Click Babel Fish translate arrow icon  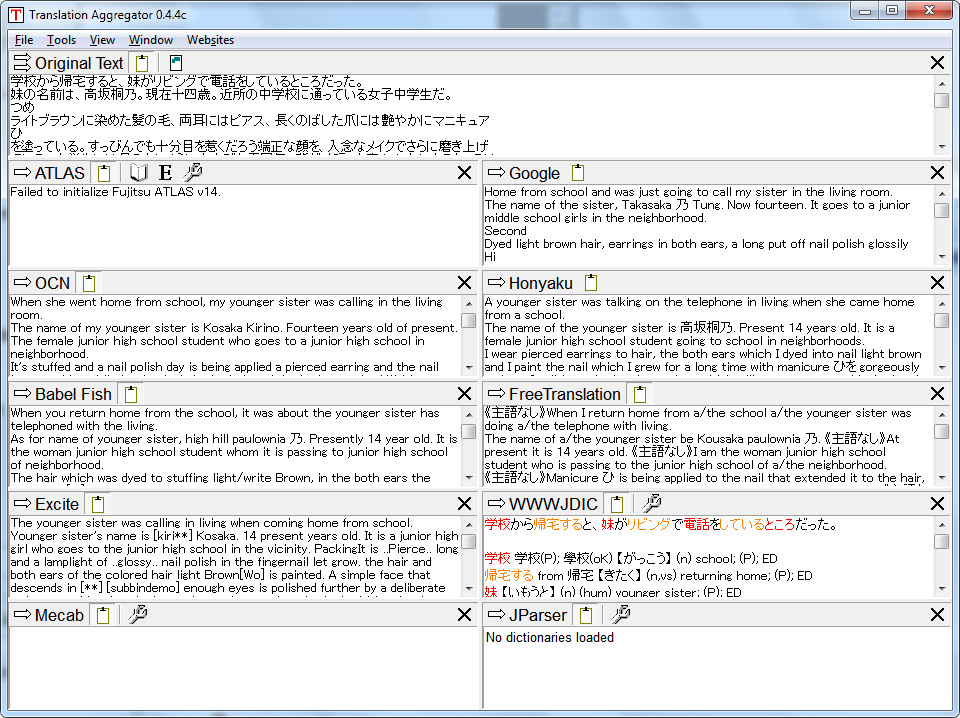[x=22, y=394]
